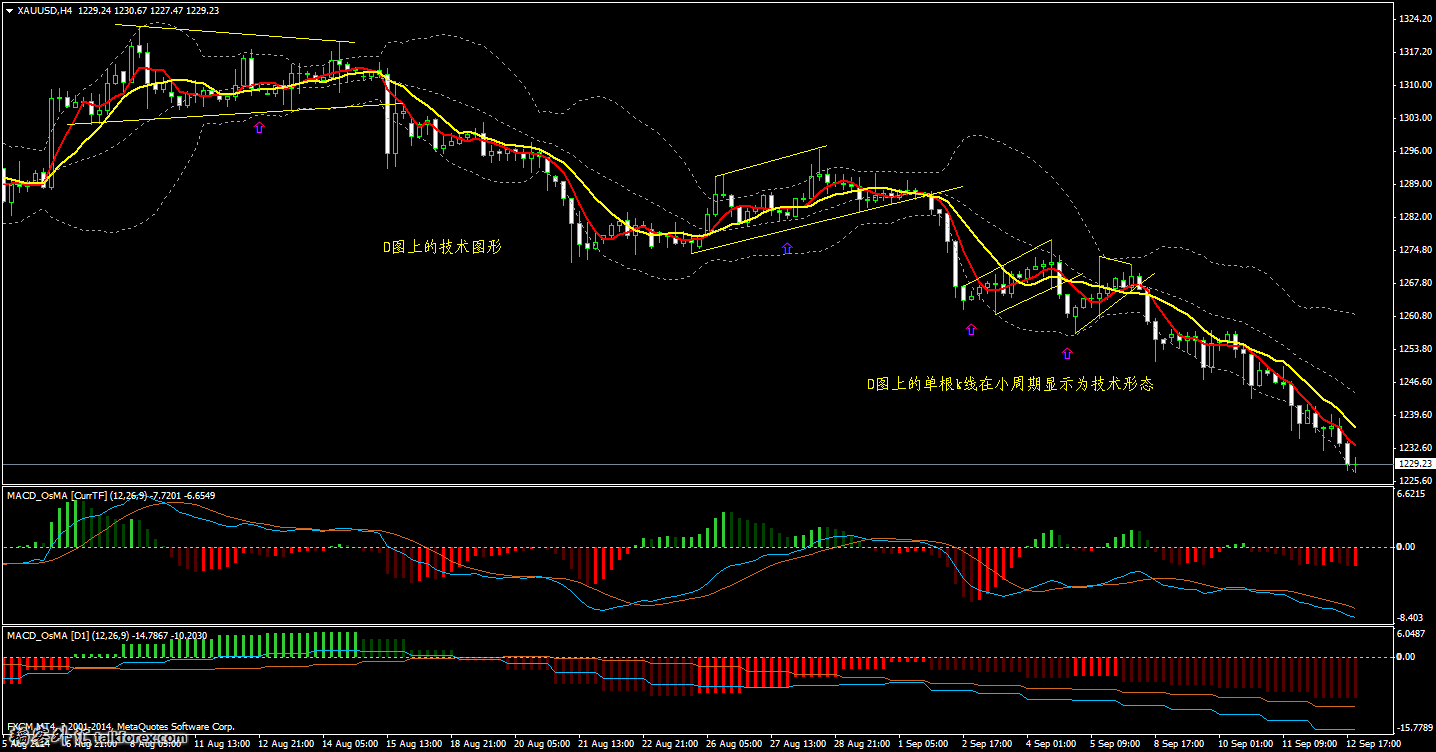Click the 18 Aug 21:00 time axis label

click(478, 744)
